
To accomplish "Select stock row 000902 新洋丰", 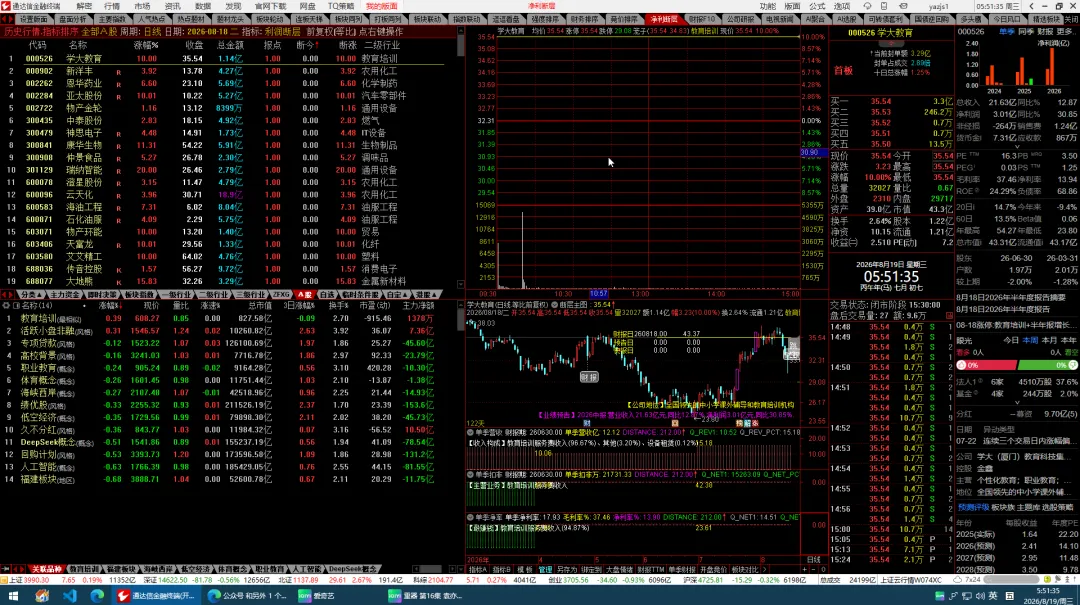I will coord(227,71).
